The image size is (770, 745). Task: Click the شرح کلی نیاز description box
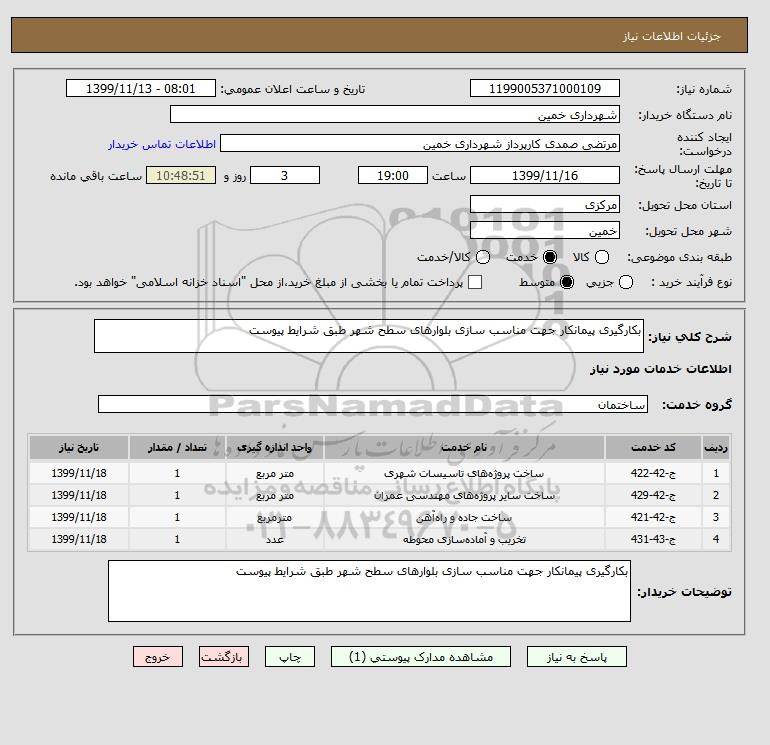click(x=369, y=336)
